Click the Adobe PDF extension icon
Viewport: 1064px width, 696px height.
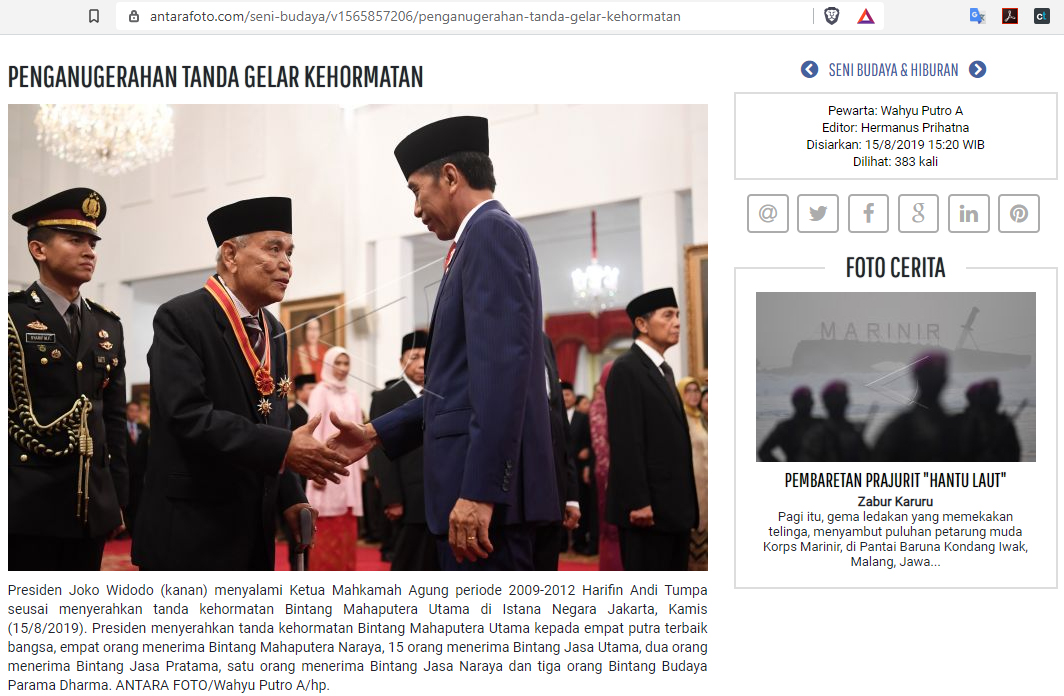pyautogui.click(x=1010, y=16)
